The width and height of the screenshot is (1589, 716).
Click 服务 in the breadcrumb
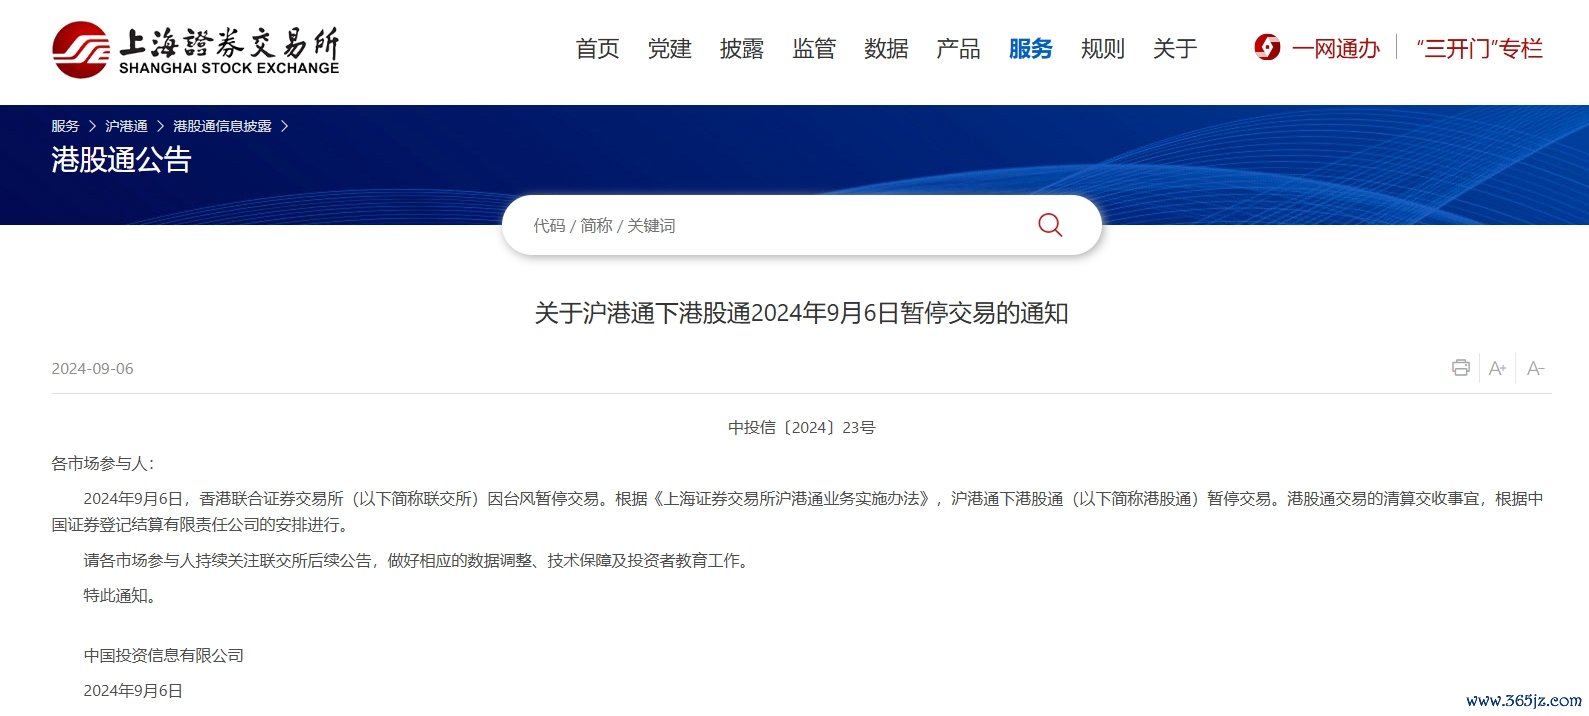click(x=65, y=126)
